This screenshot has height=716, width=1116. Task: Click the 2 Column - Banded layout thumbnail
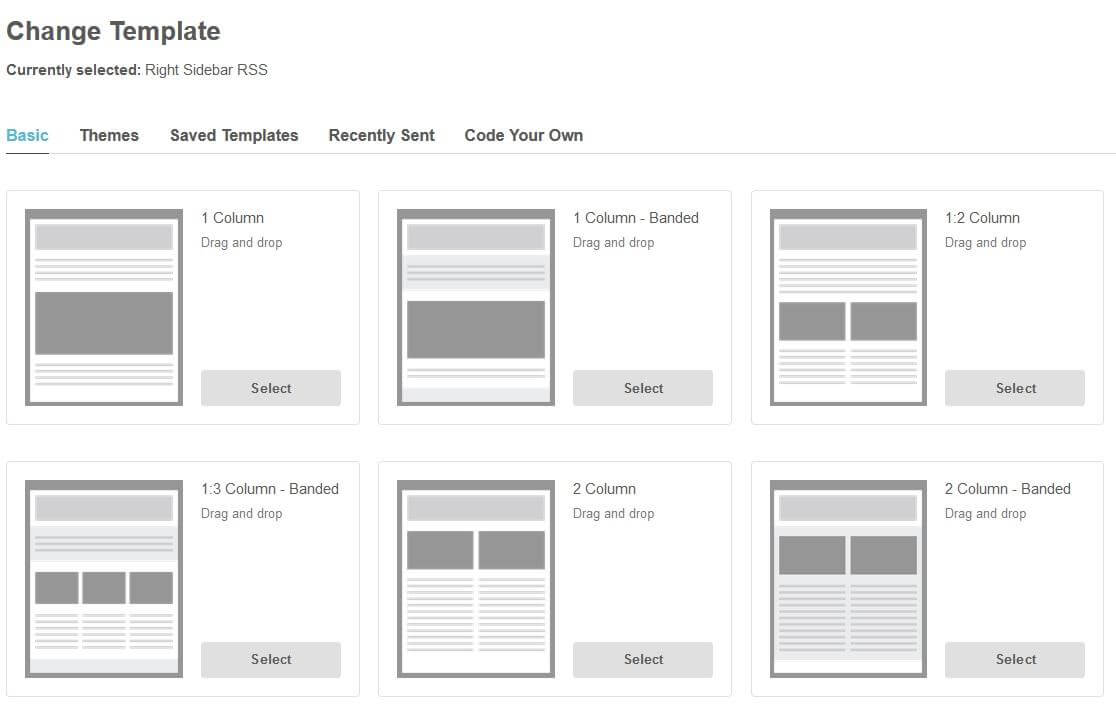[848, 579]
